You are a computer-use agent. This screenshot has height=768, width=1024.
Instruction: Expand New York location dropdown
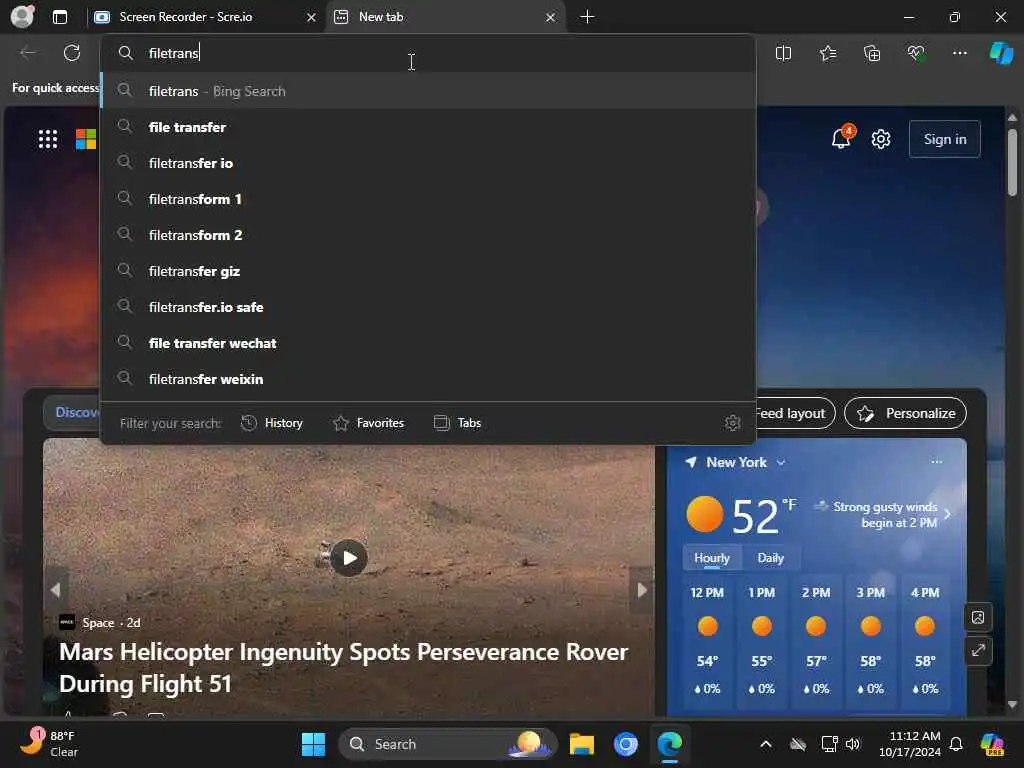coord(781,462)
